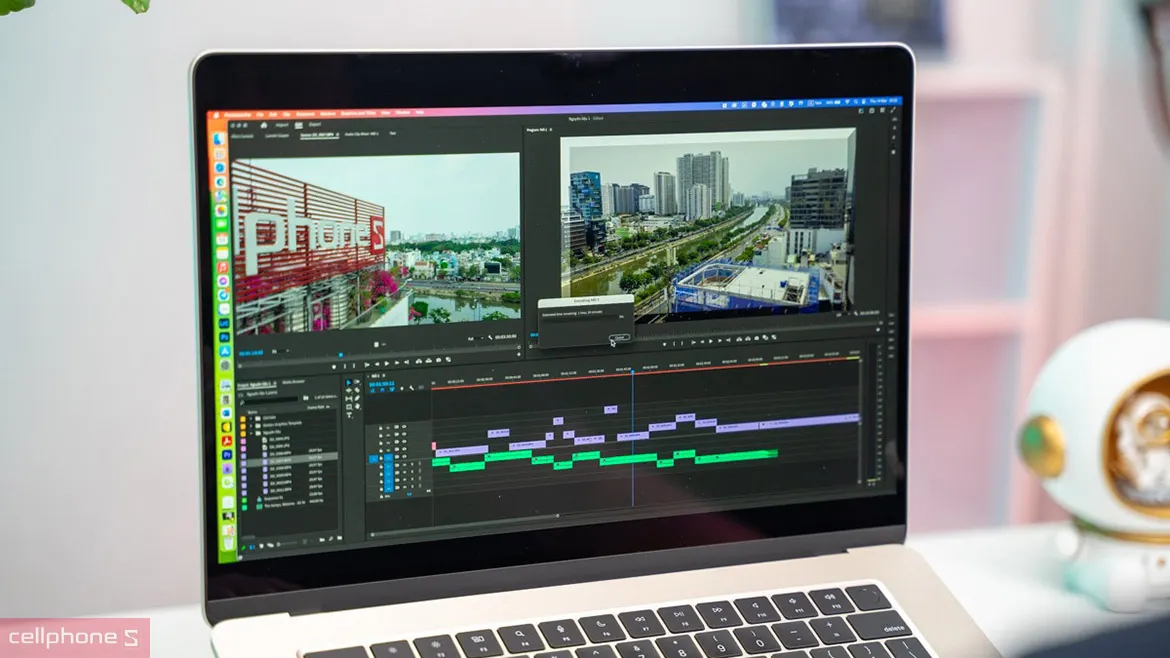Add a marker from the timeline header
This screenshot has width=1170, height=658.
[402, 389]
